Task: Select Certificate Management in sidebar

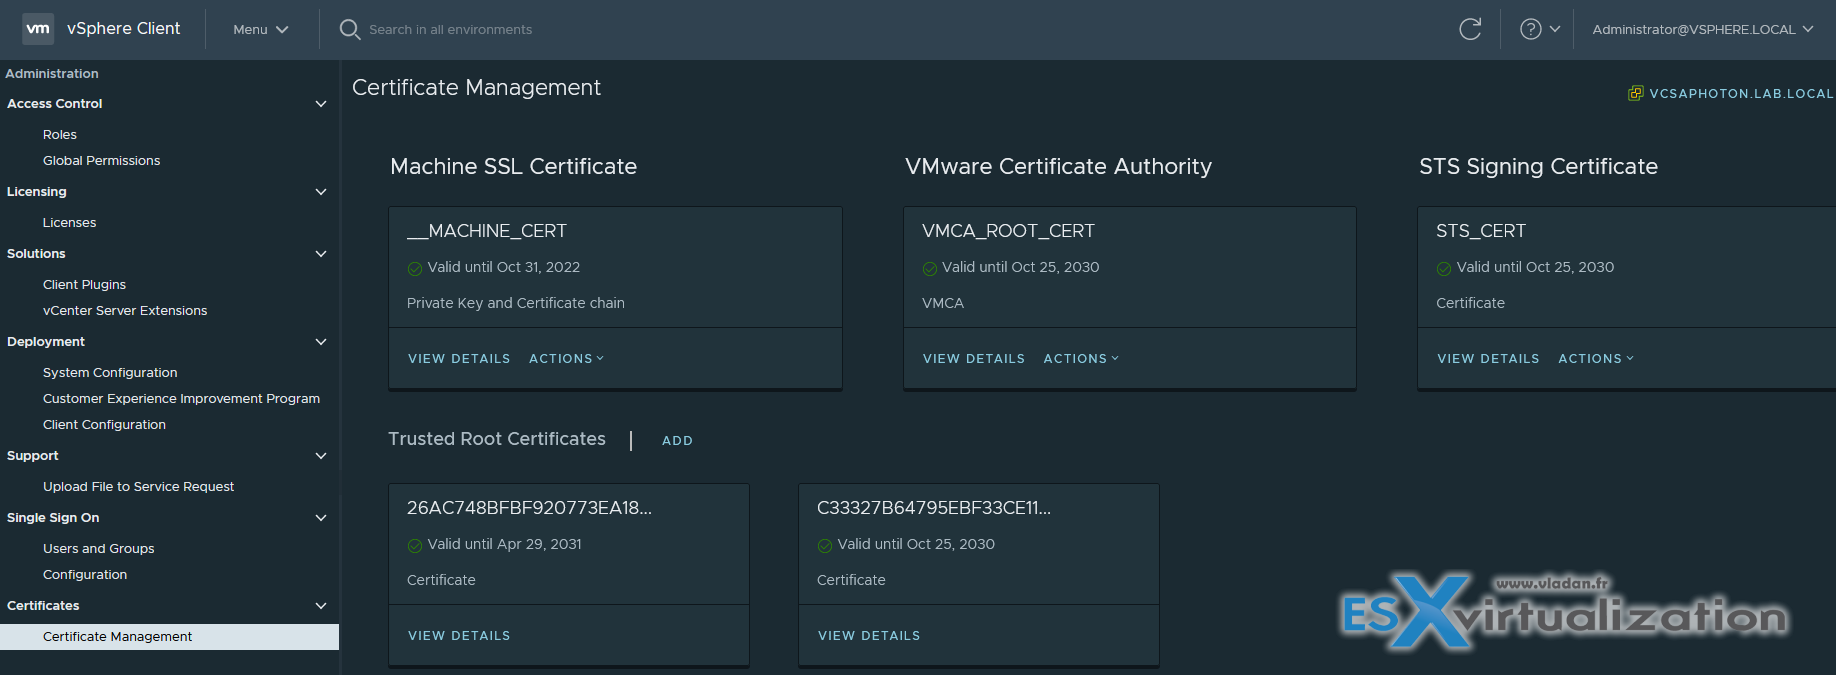Action: coord(169,637)
